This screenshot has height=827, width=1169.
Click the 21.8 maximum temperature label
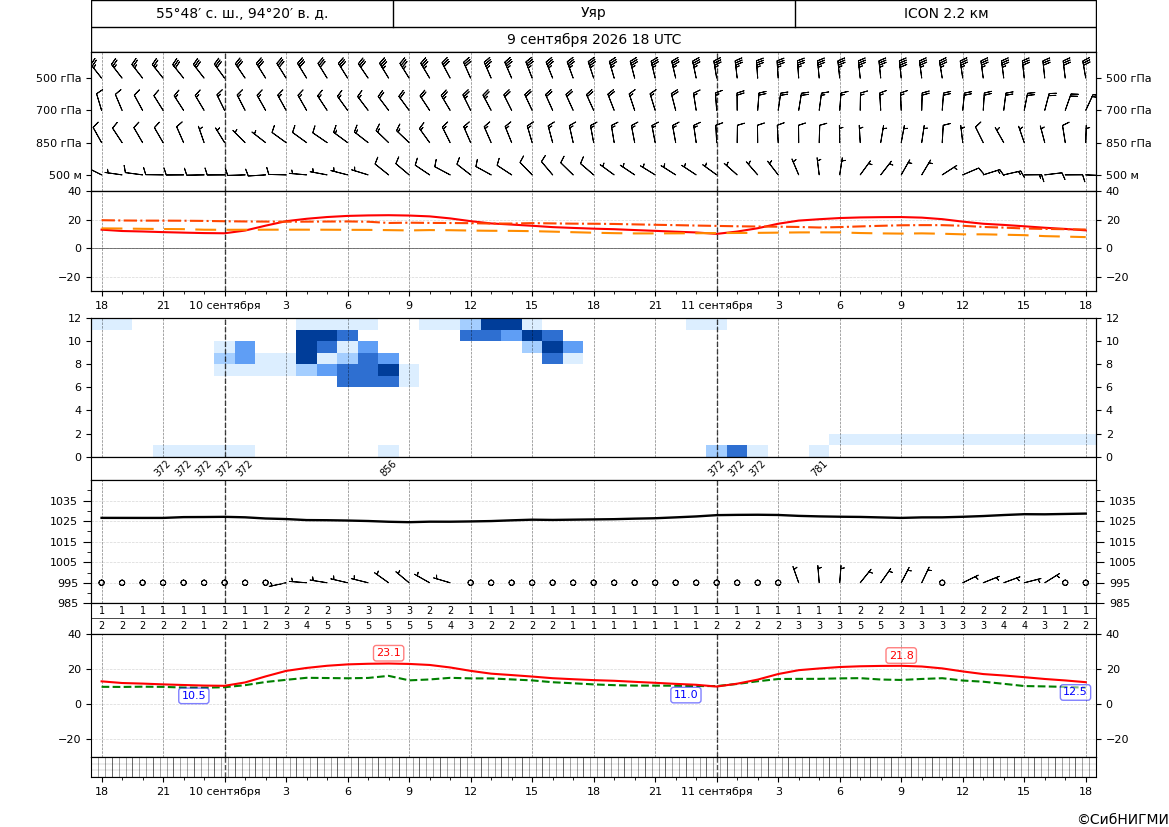point(901,655)
